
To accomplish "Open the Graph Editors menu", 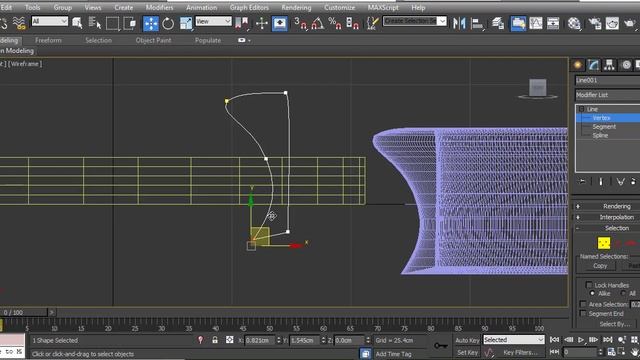I will [249, 7].
